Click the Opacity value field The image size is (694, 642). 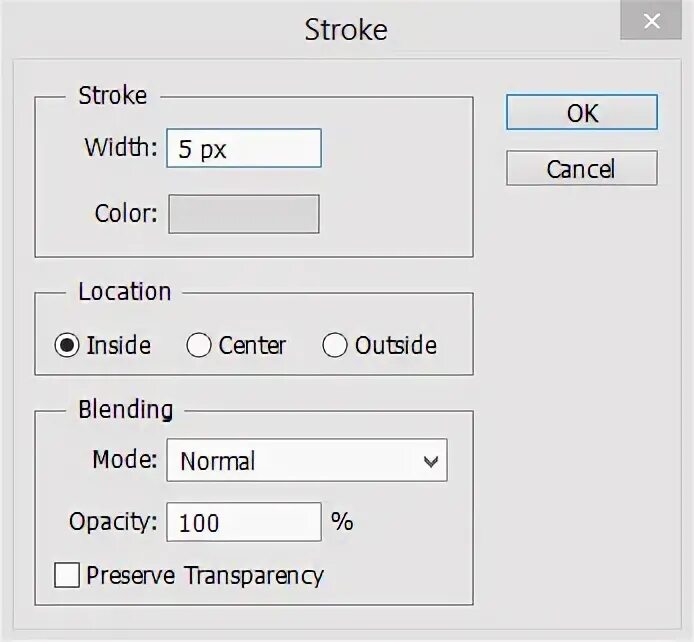point(243,522)
